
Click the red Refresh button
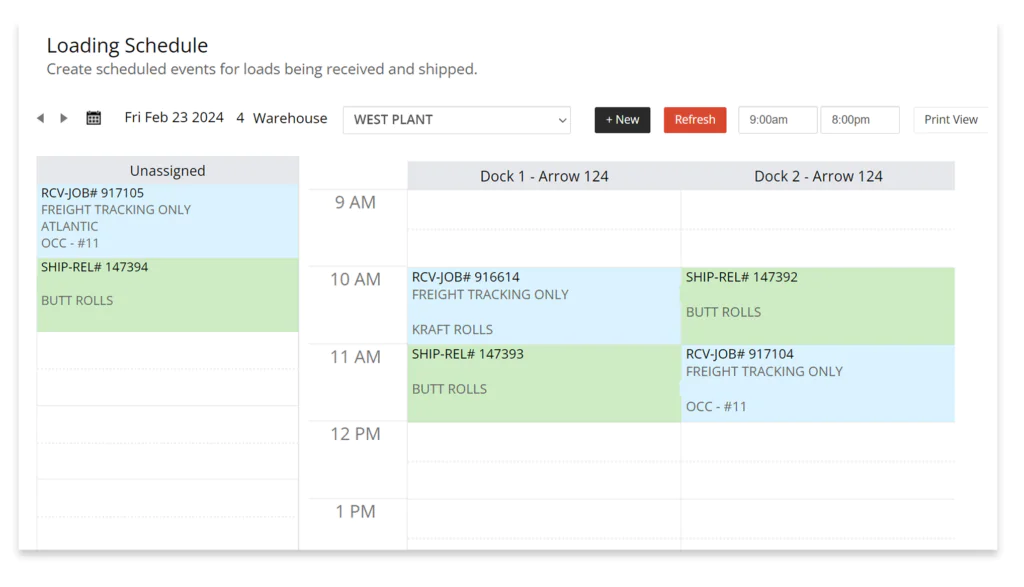695,120
